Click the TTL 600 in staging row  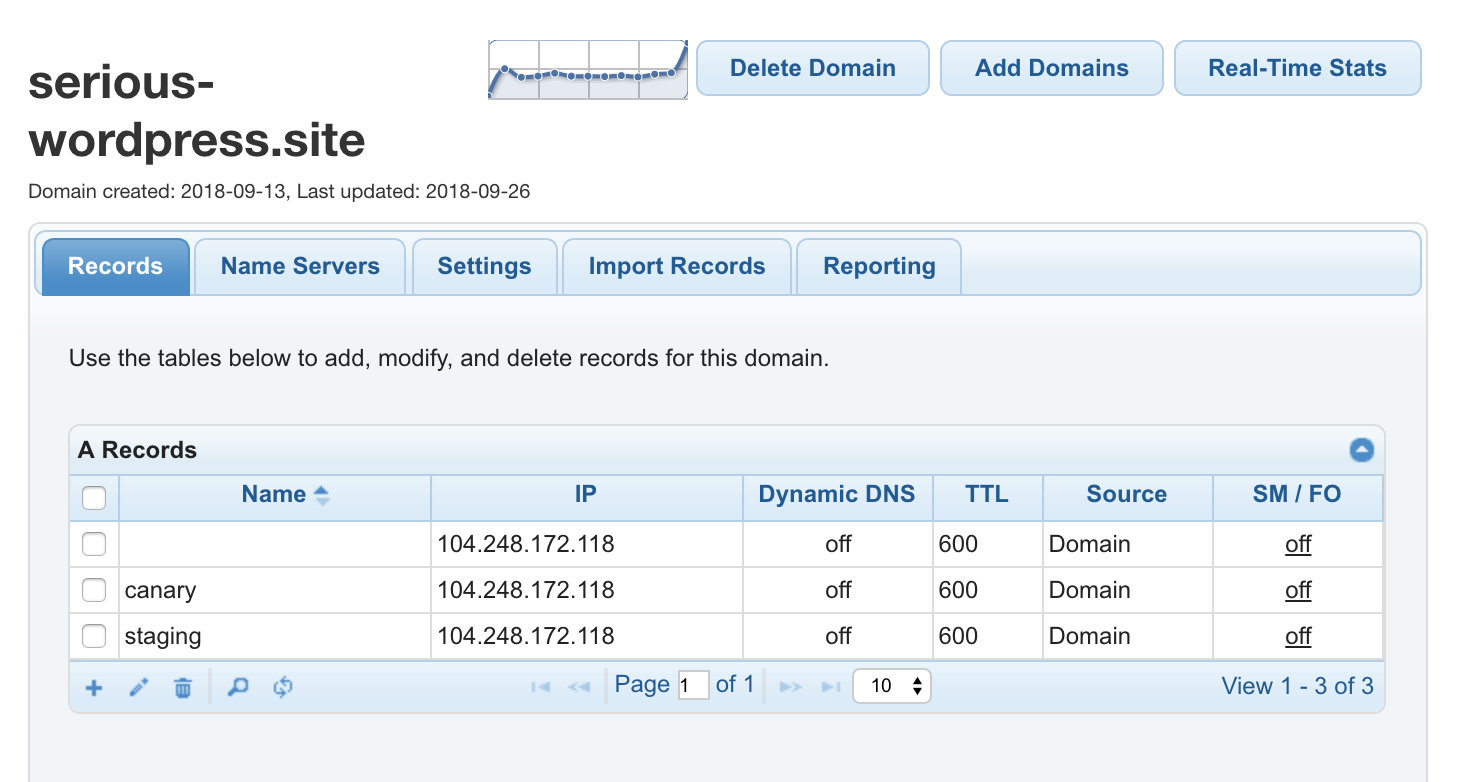958,637
